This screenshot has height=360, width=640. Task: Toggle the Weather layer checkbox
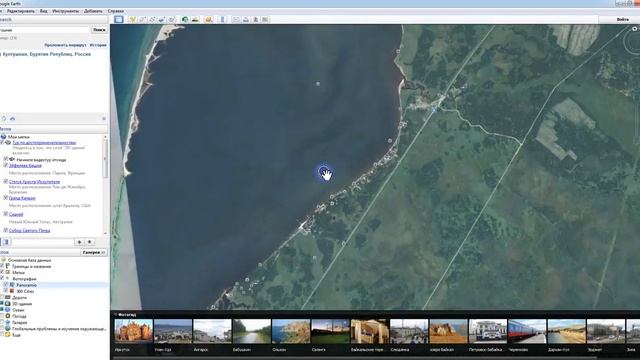pos(2,316)
